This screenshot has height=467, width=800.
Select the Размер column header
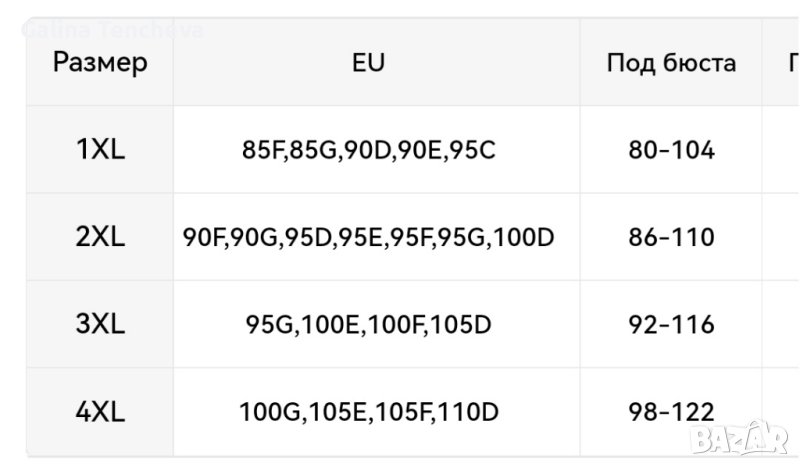click(100, 63)
